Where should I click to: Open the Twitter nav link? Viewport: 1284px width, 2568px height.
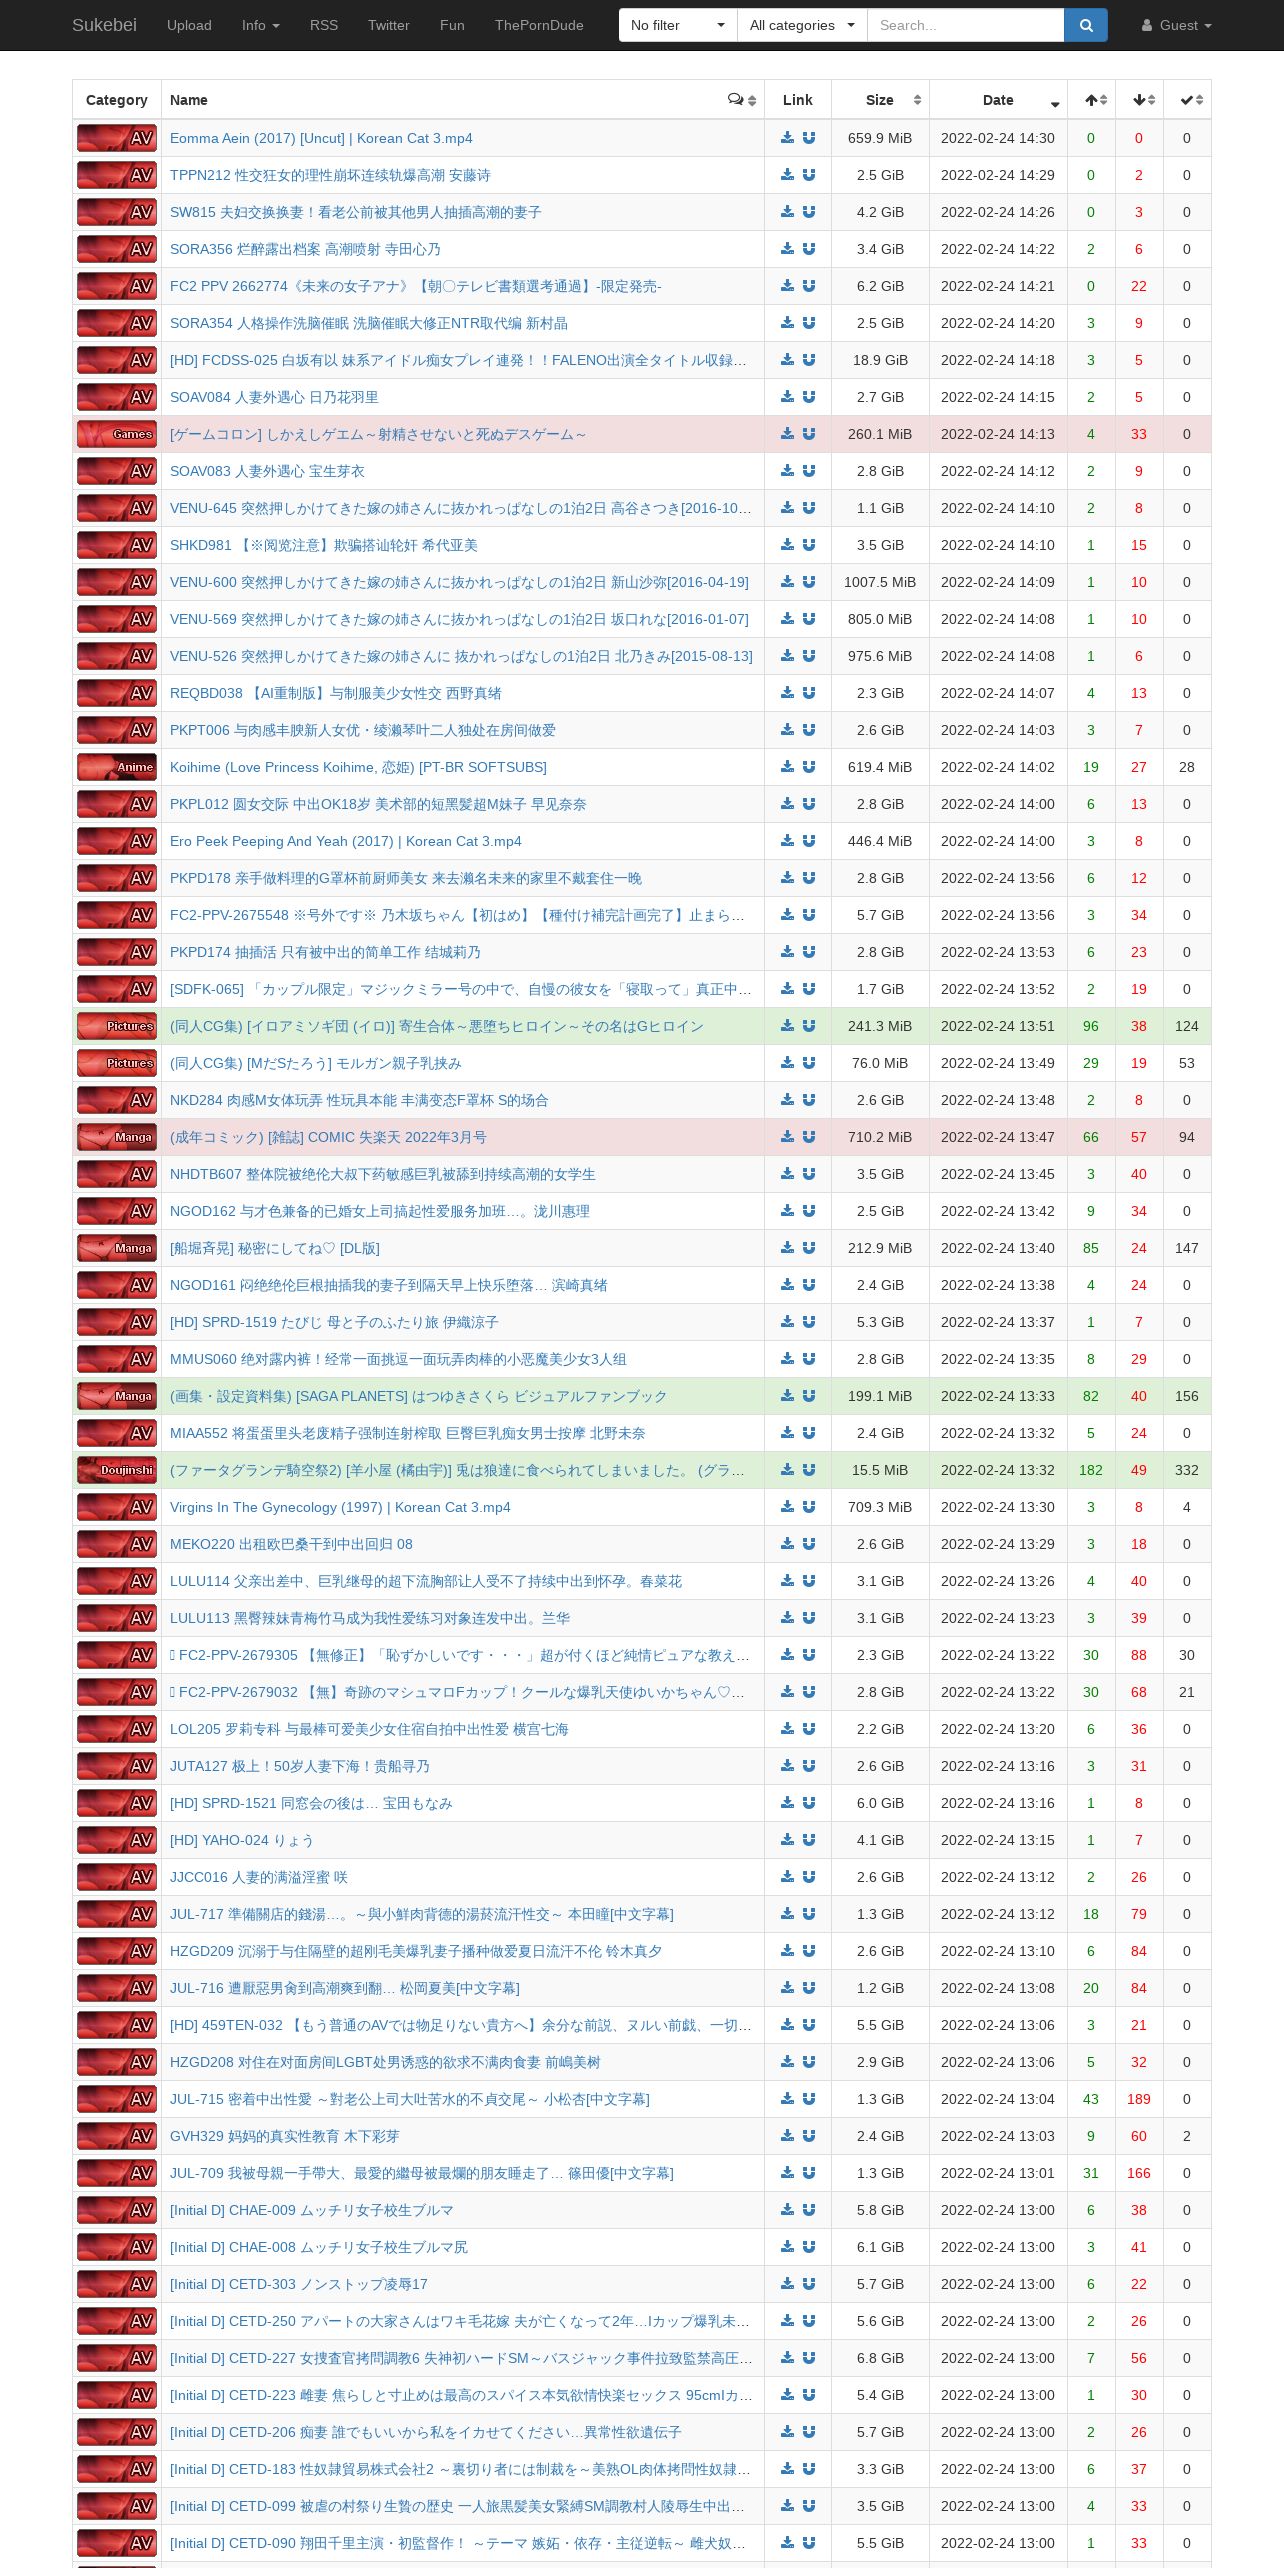pos(389,25)
